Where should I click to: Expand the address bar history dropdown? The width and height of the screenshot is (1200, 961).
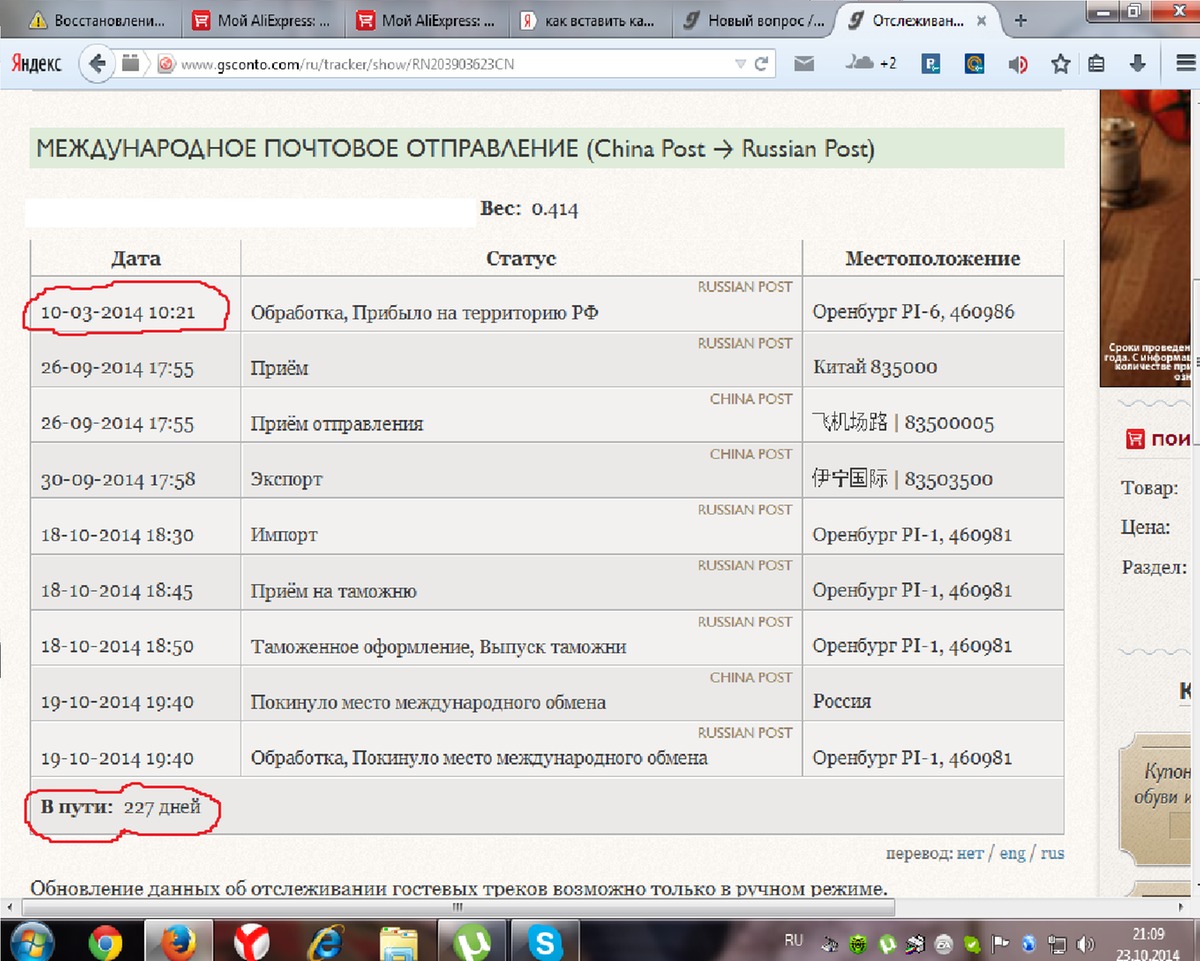pos(740,64)
